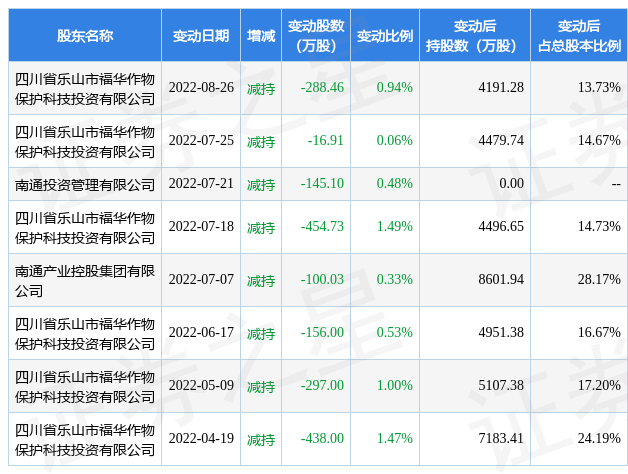This screenshot has width=628, height=474.
Task: Click the 4191.28 holdings value
Action: (501, 87)
